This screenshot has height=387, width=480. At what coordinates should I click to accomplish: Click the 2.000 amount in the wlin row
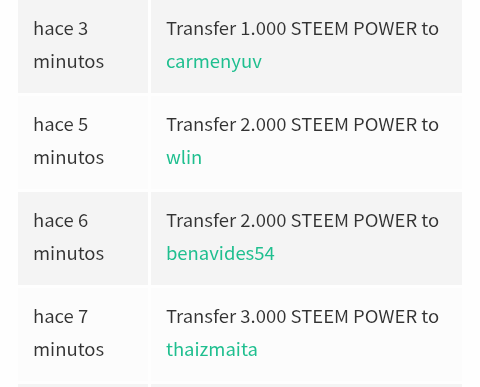263,125
